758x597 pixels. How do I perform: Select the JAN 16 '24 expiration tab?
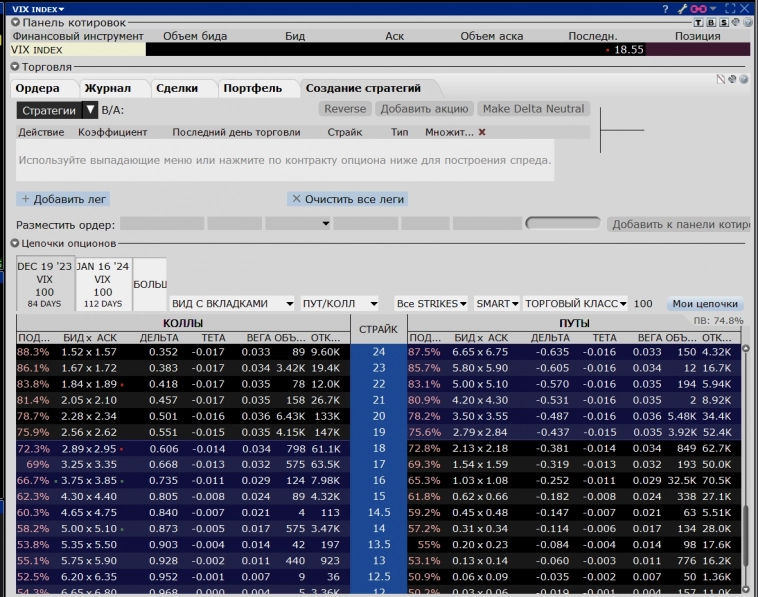click(x=102, y=284)
